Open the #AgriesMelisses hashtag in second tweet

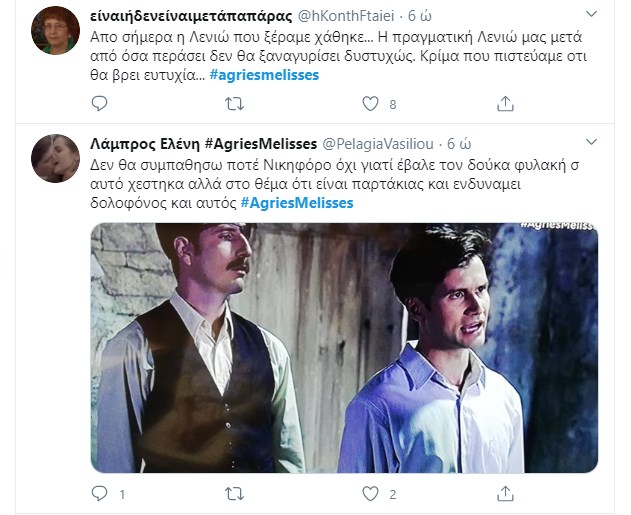[297, 202]
